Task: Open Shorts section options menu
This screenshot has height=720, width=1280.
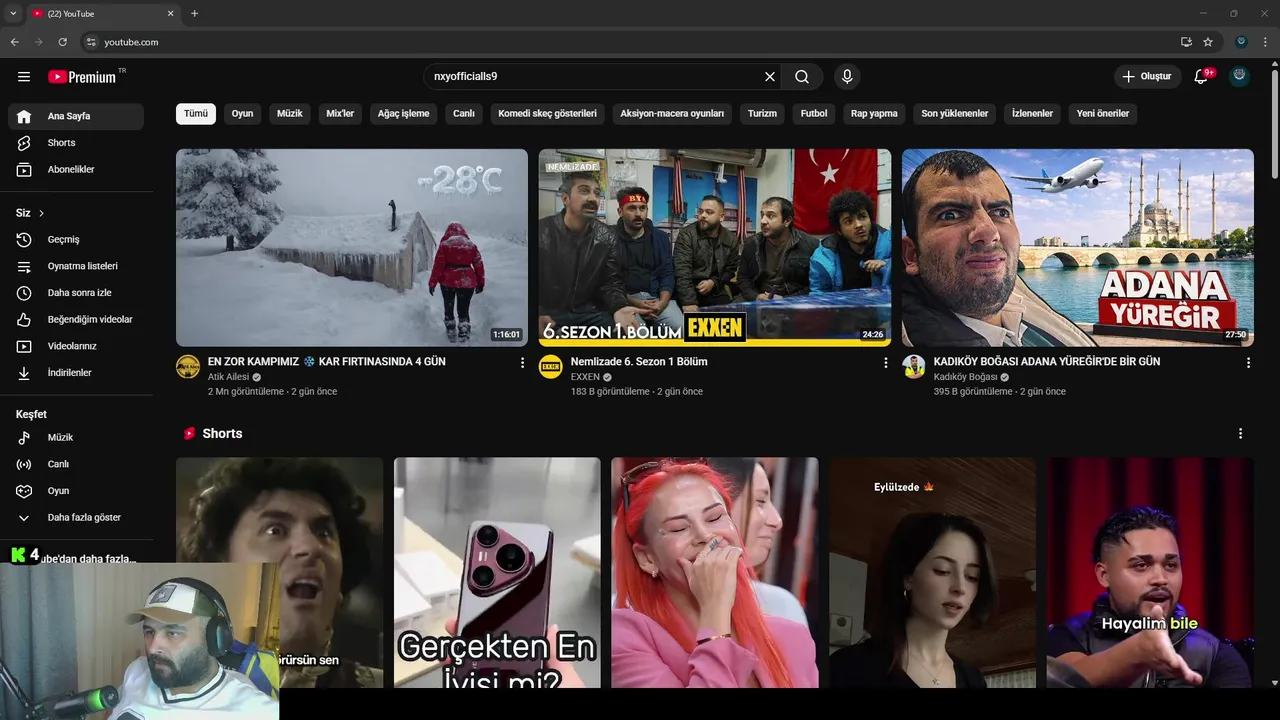Action: coord(1240,434)
